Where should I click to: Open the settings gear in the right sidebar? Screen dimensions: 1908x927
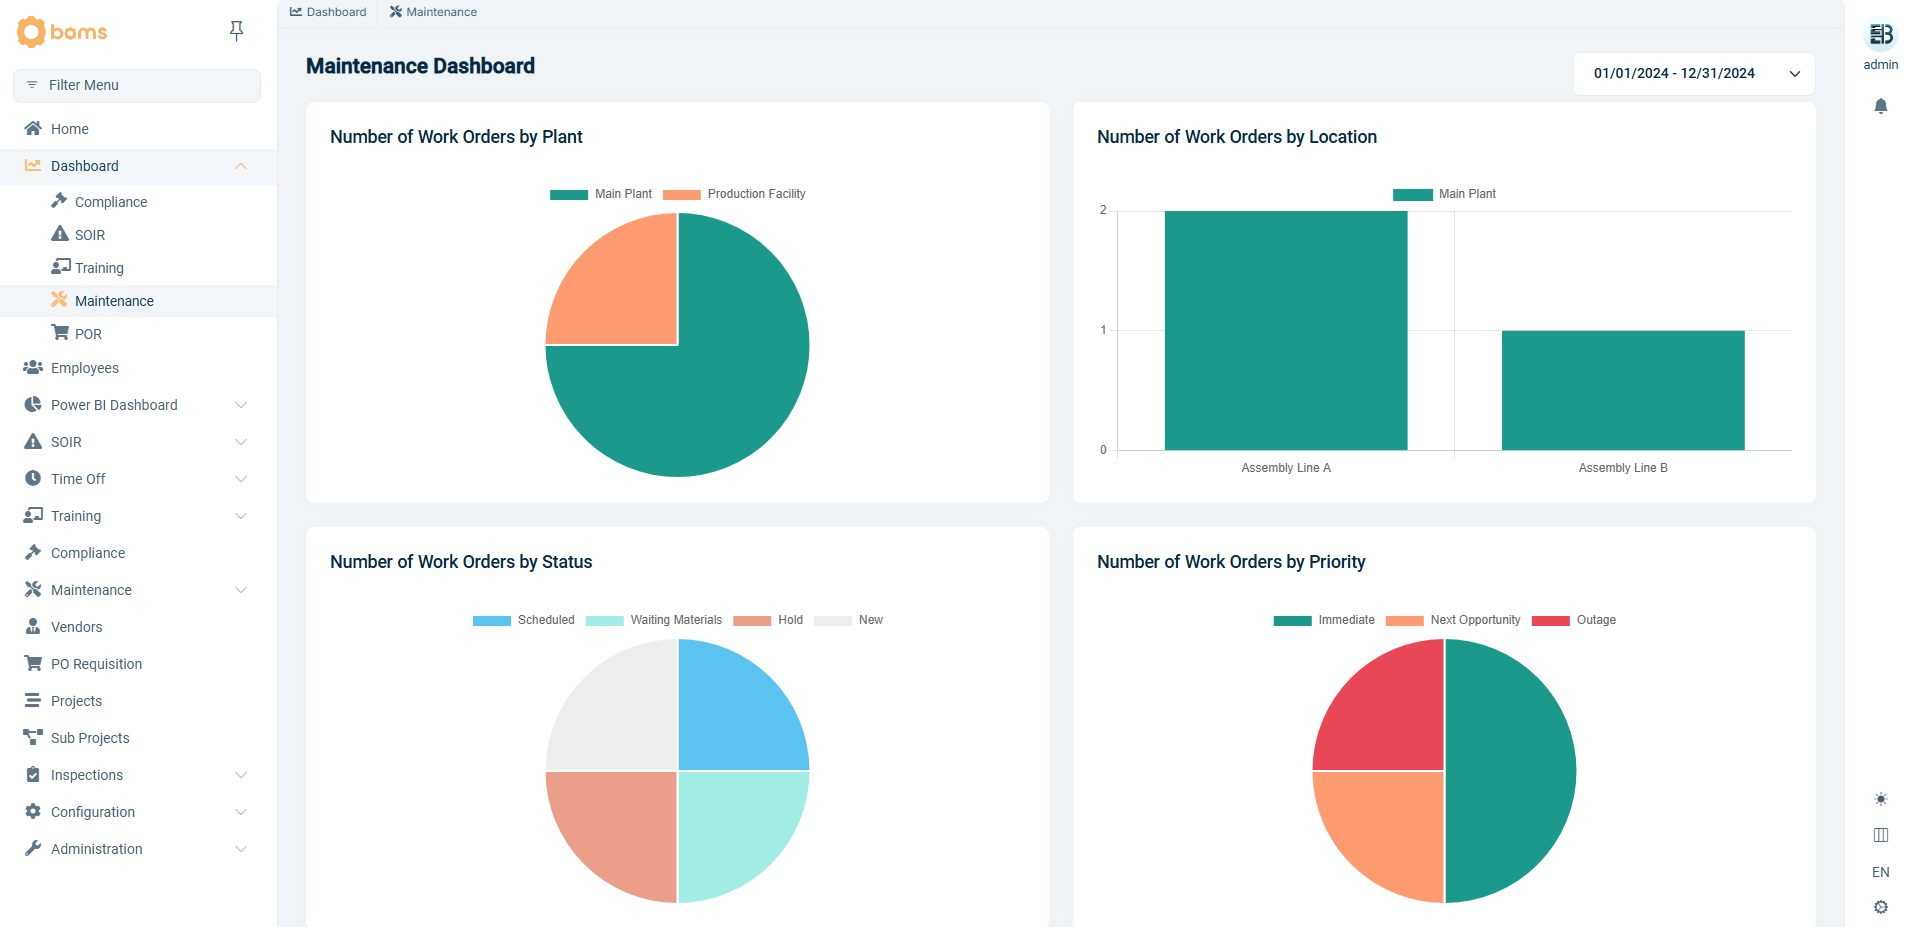(1880, 907)
